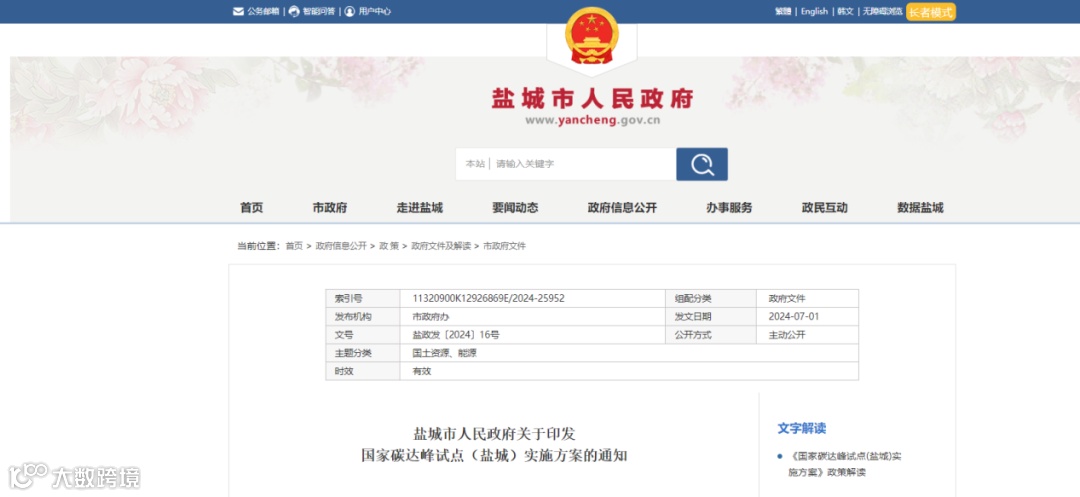Open 公务邮箱 link in top bar
The image size is (1080, 497).
(263, 11)
